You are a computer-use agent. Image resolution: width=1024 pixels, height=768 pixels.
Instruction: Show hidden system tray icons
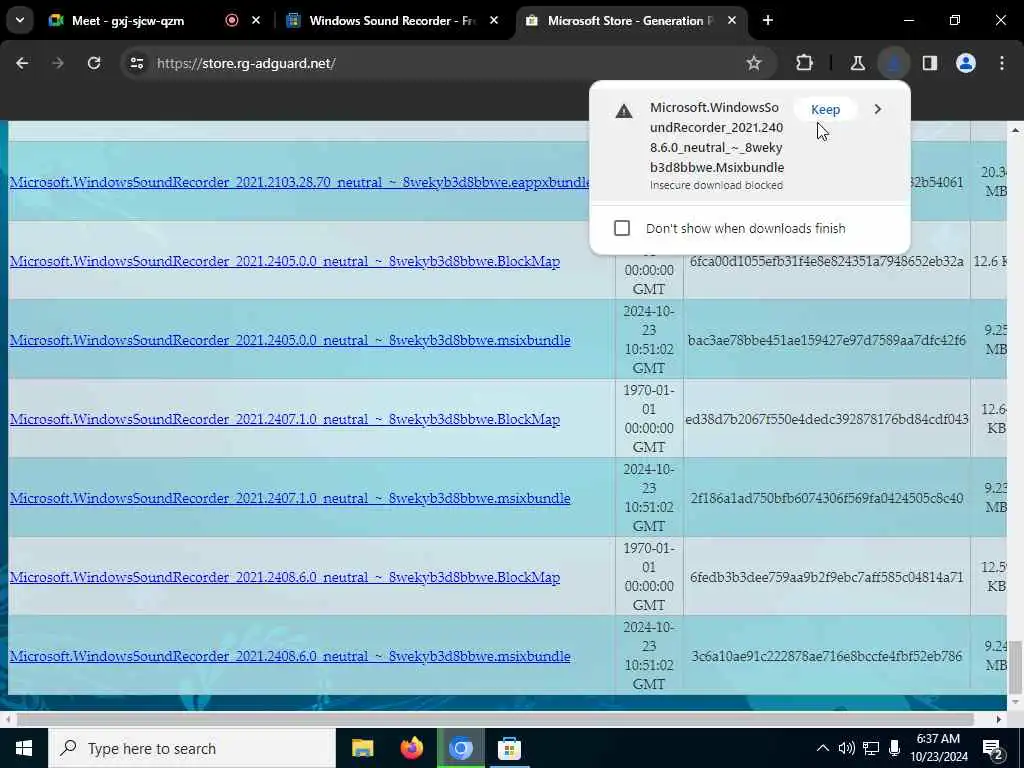click(x=823, y=748)
